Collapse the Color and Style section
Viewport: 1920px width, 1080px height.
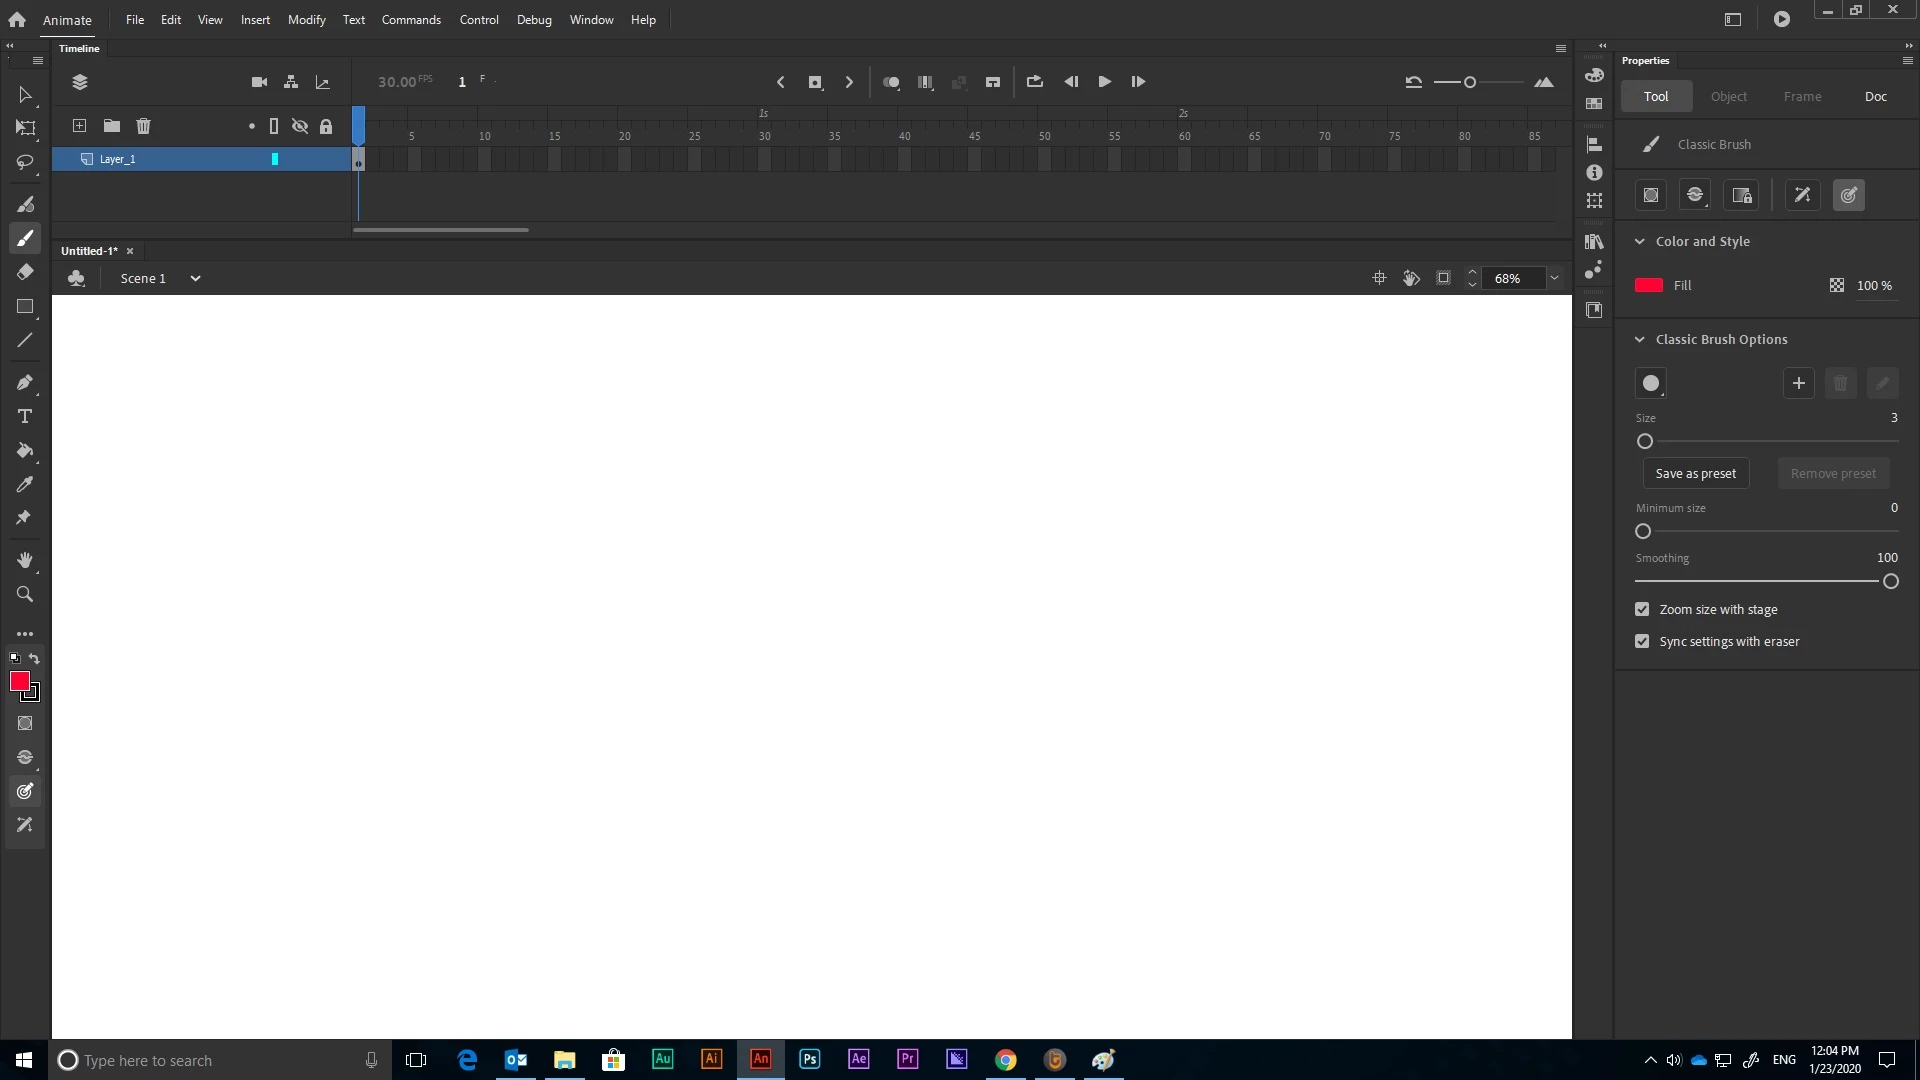[x=1639, y=241]
